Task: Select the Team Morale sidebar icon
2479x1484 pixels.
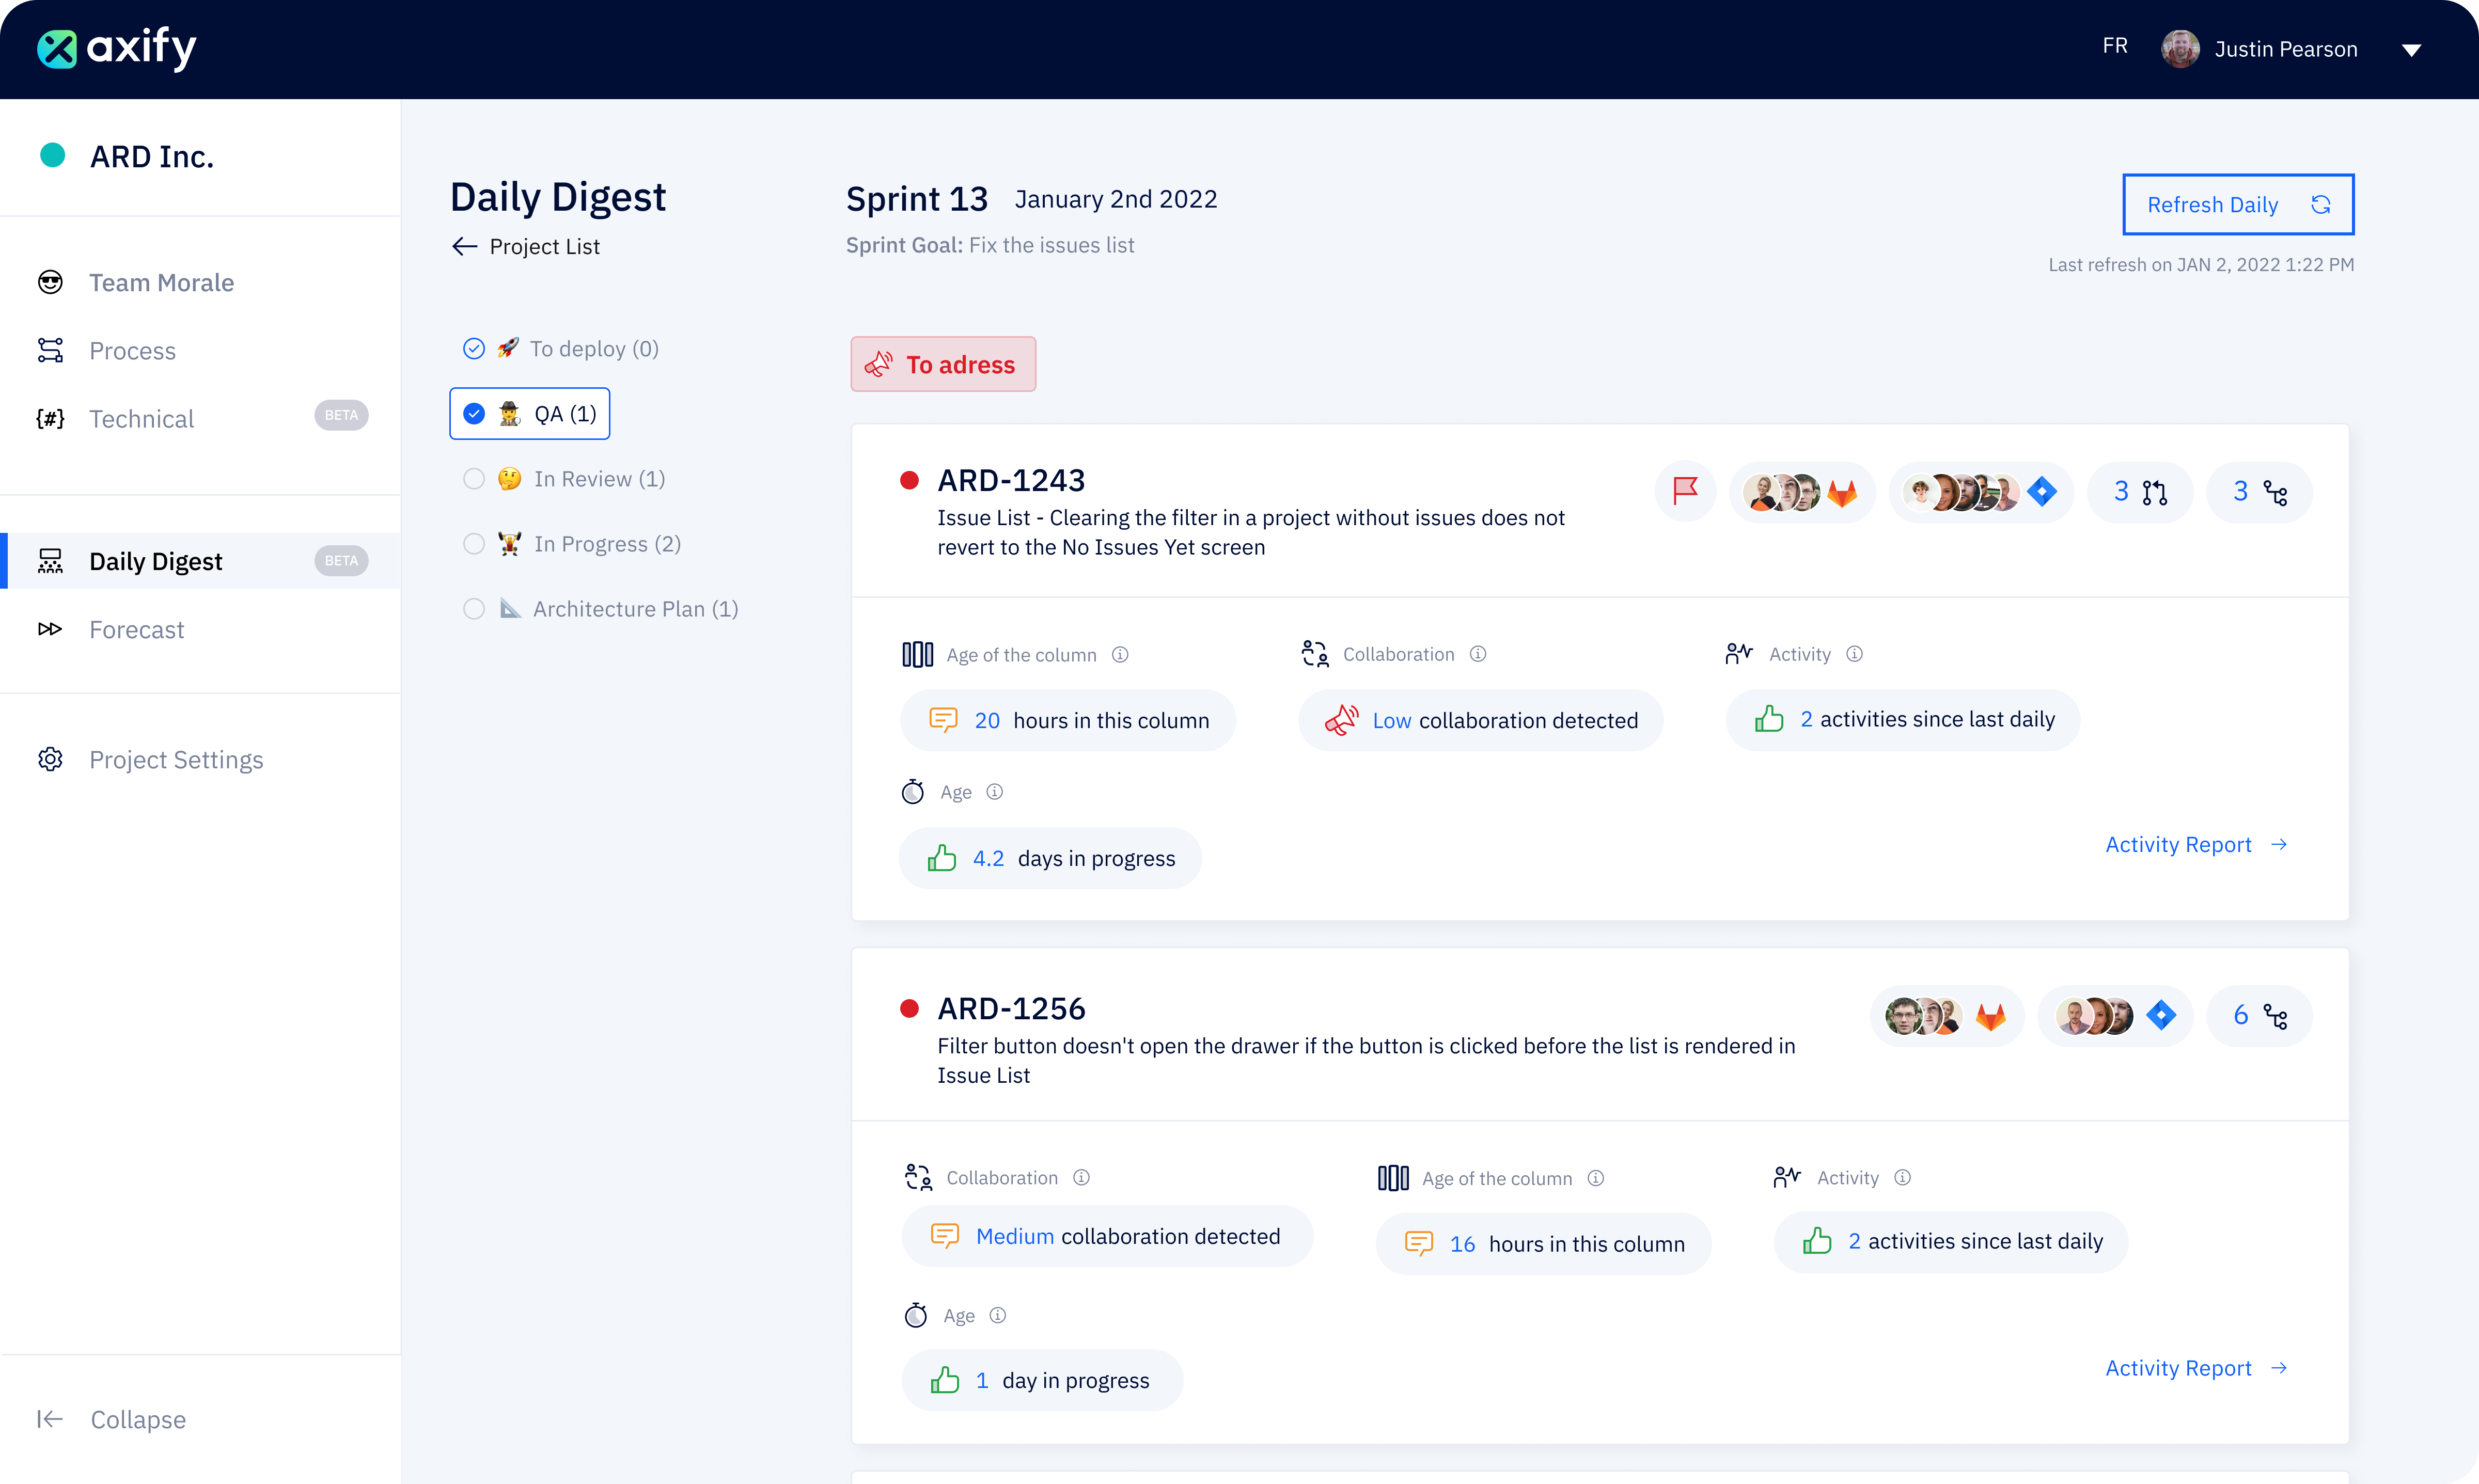Action: (x=50, y=282)
